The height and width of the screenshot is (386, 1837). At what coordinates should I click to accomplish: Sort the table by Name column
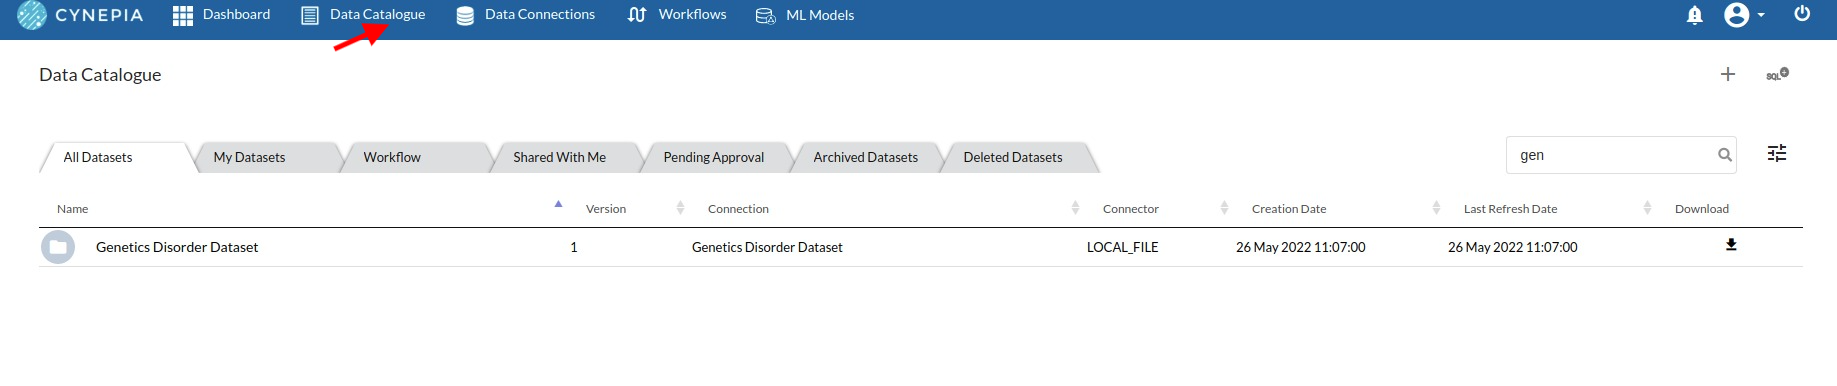point(73,209)
